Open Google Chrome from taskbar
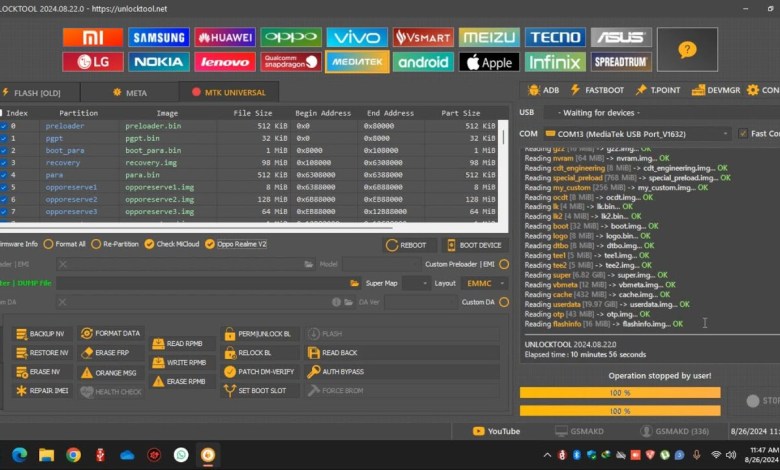Viewport: 780px width, 470px height. pos(74,455)
